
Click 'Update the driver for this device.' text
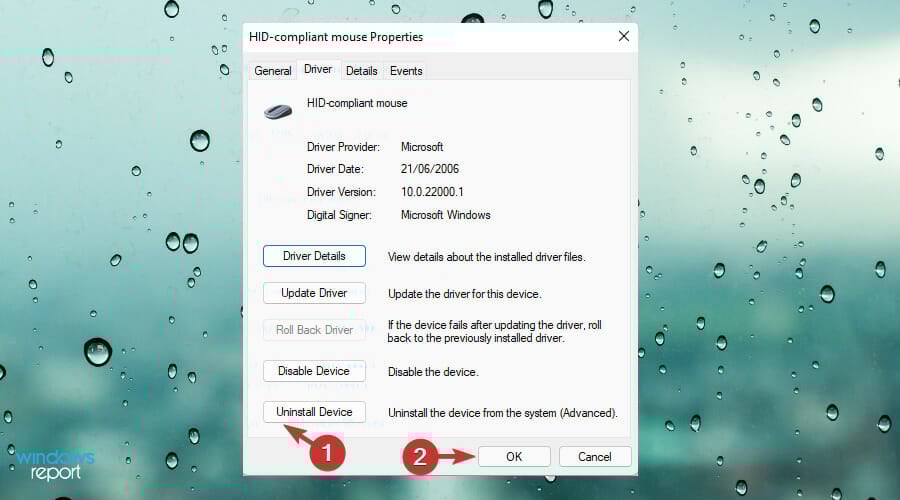pos(465,294)
